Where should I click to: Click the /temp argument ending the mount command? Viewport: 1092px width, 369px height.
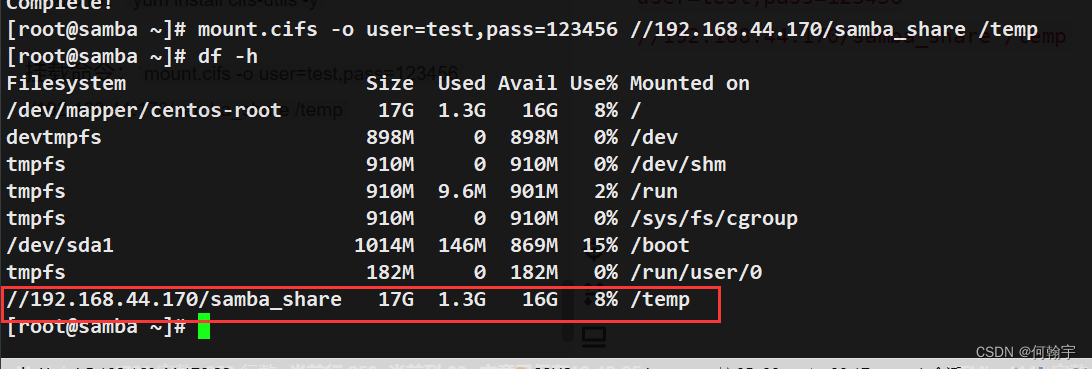(x=1008, y=30)
